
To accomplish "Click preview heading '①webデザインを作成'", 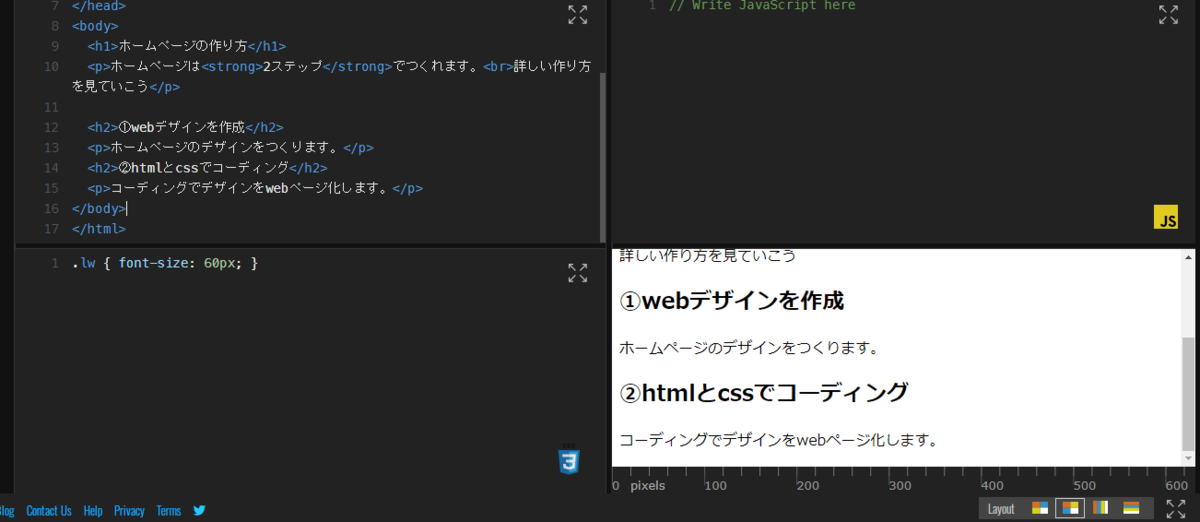I will tap(732, 300).
